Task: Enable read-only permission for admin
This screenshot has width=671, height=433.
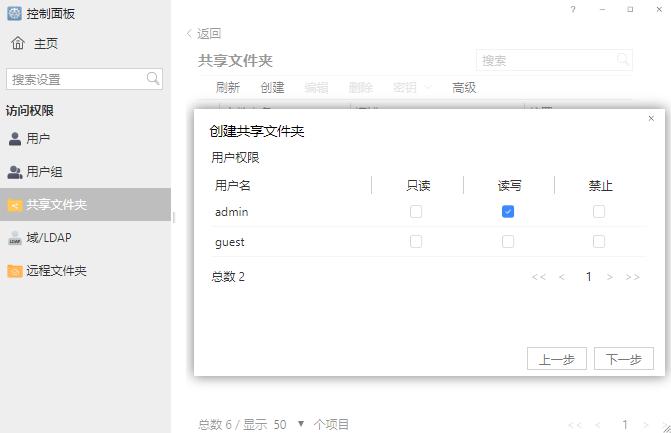Action: coord(416,212)
